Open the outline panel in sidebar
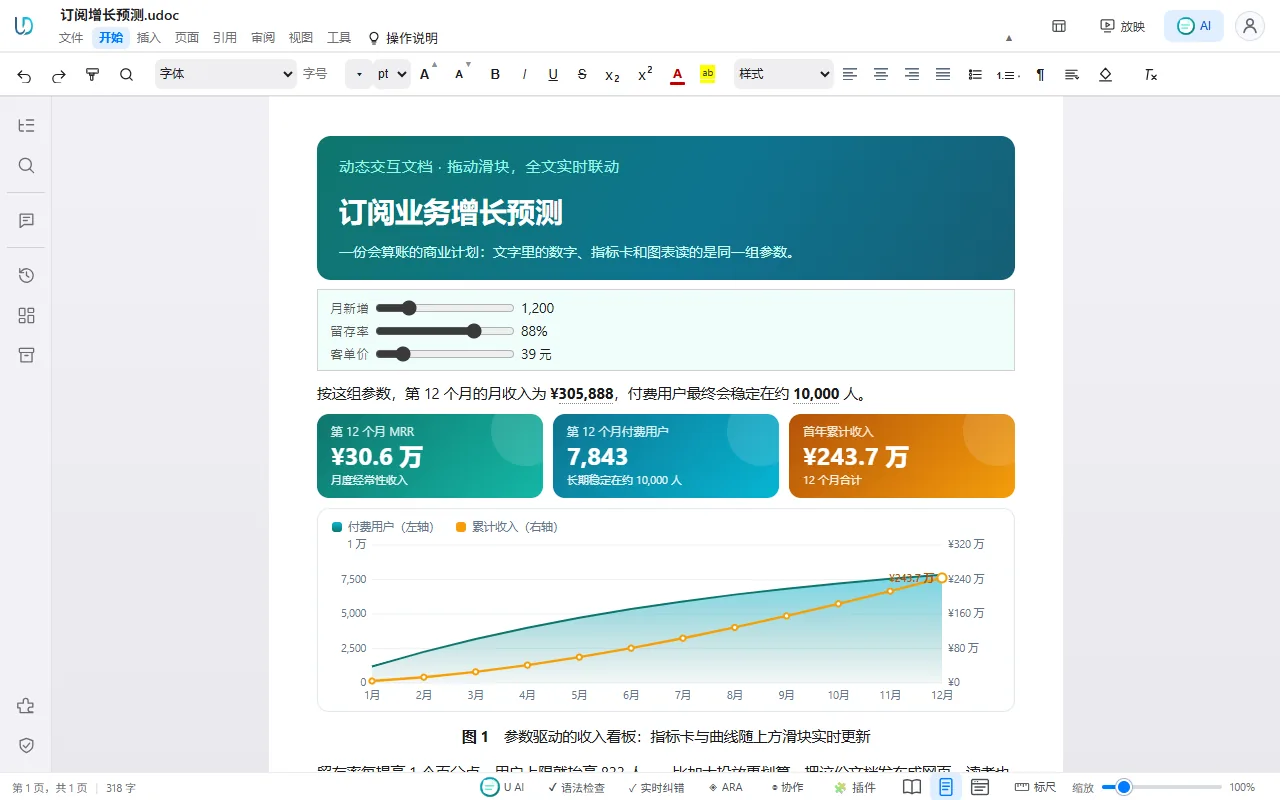This screenshot has height=800, width=1280. [x=27, y=125]
